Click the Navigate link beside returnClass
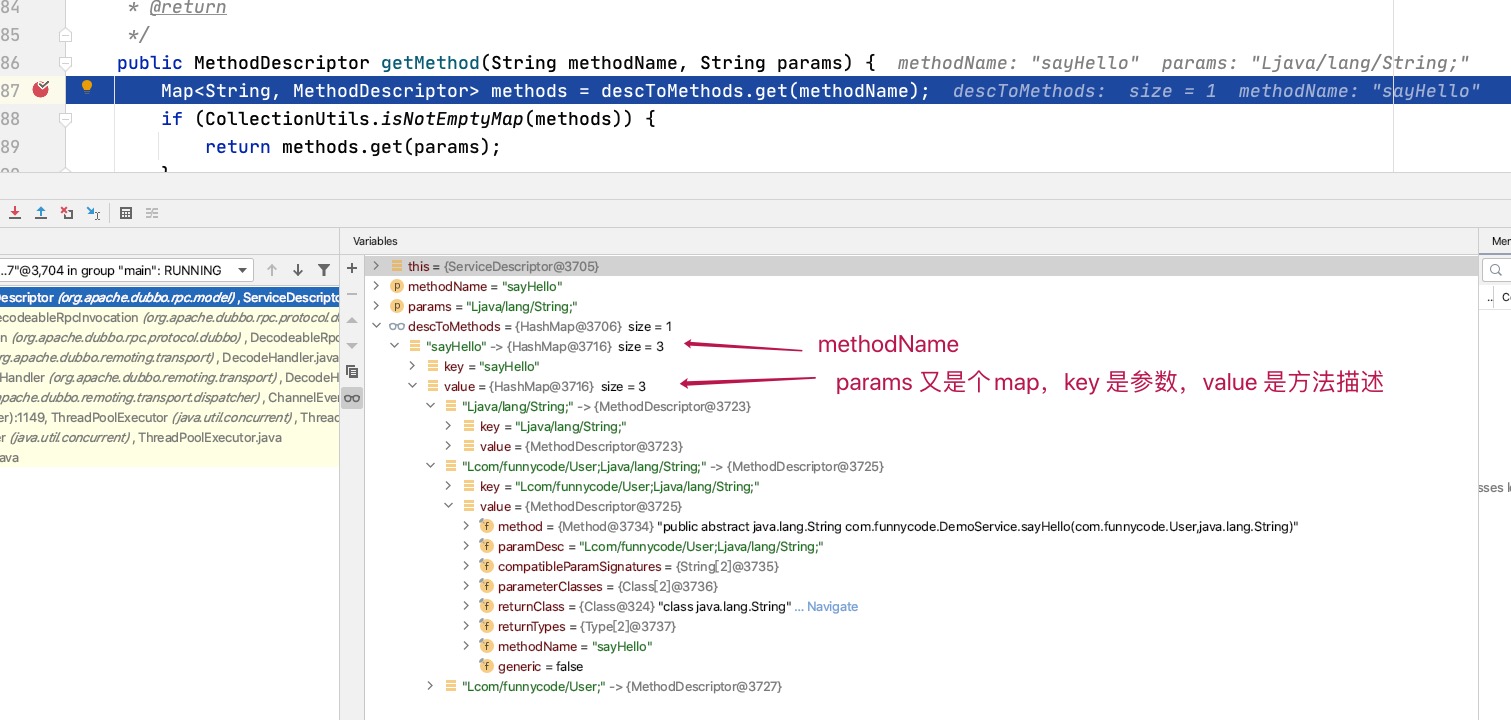1511x720 pixels. click(832, 606)
